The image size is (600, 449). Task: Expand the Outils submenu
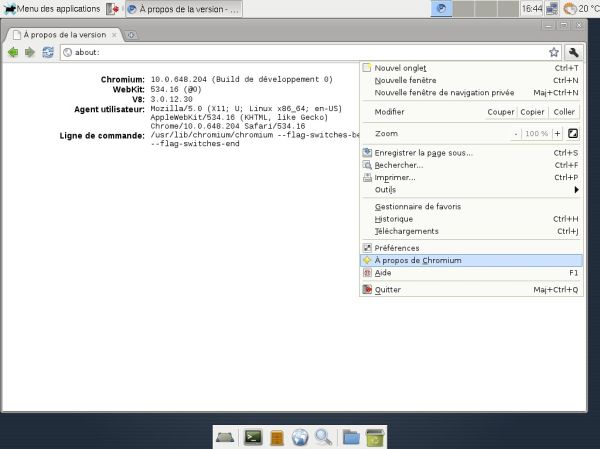point(471,189)
